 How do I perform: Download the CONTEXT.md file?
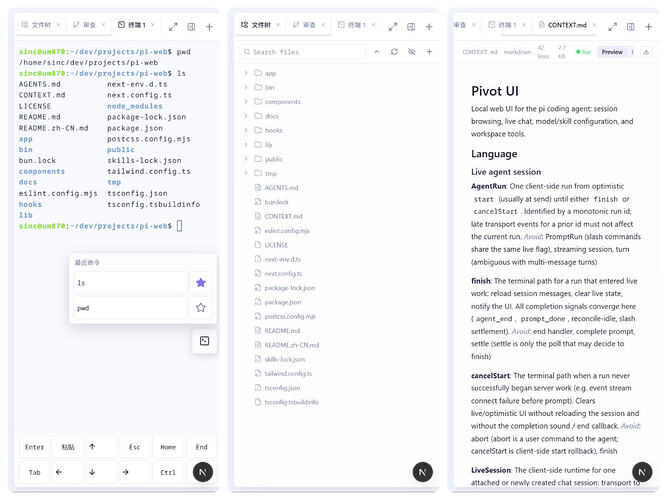(x=646, y=52)
